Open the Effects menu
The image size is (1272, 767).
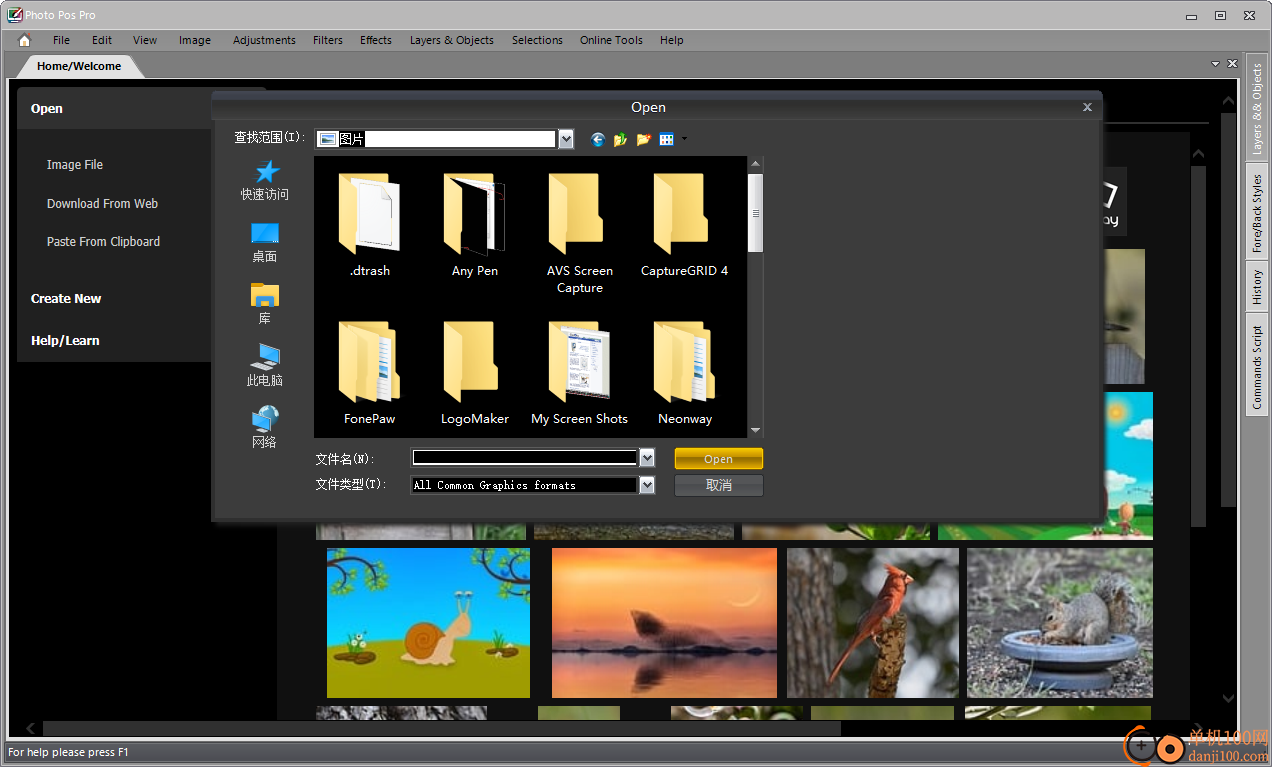tap(376, 40)
